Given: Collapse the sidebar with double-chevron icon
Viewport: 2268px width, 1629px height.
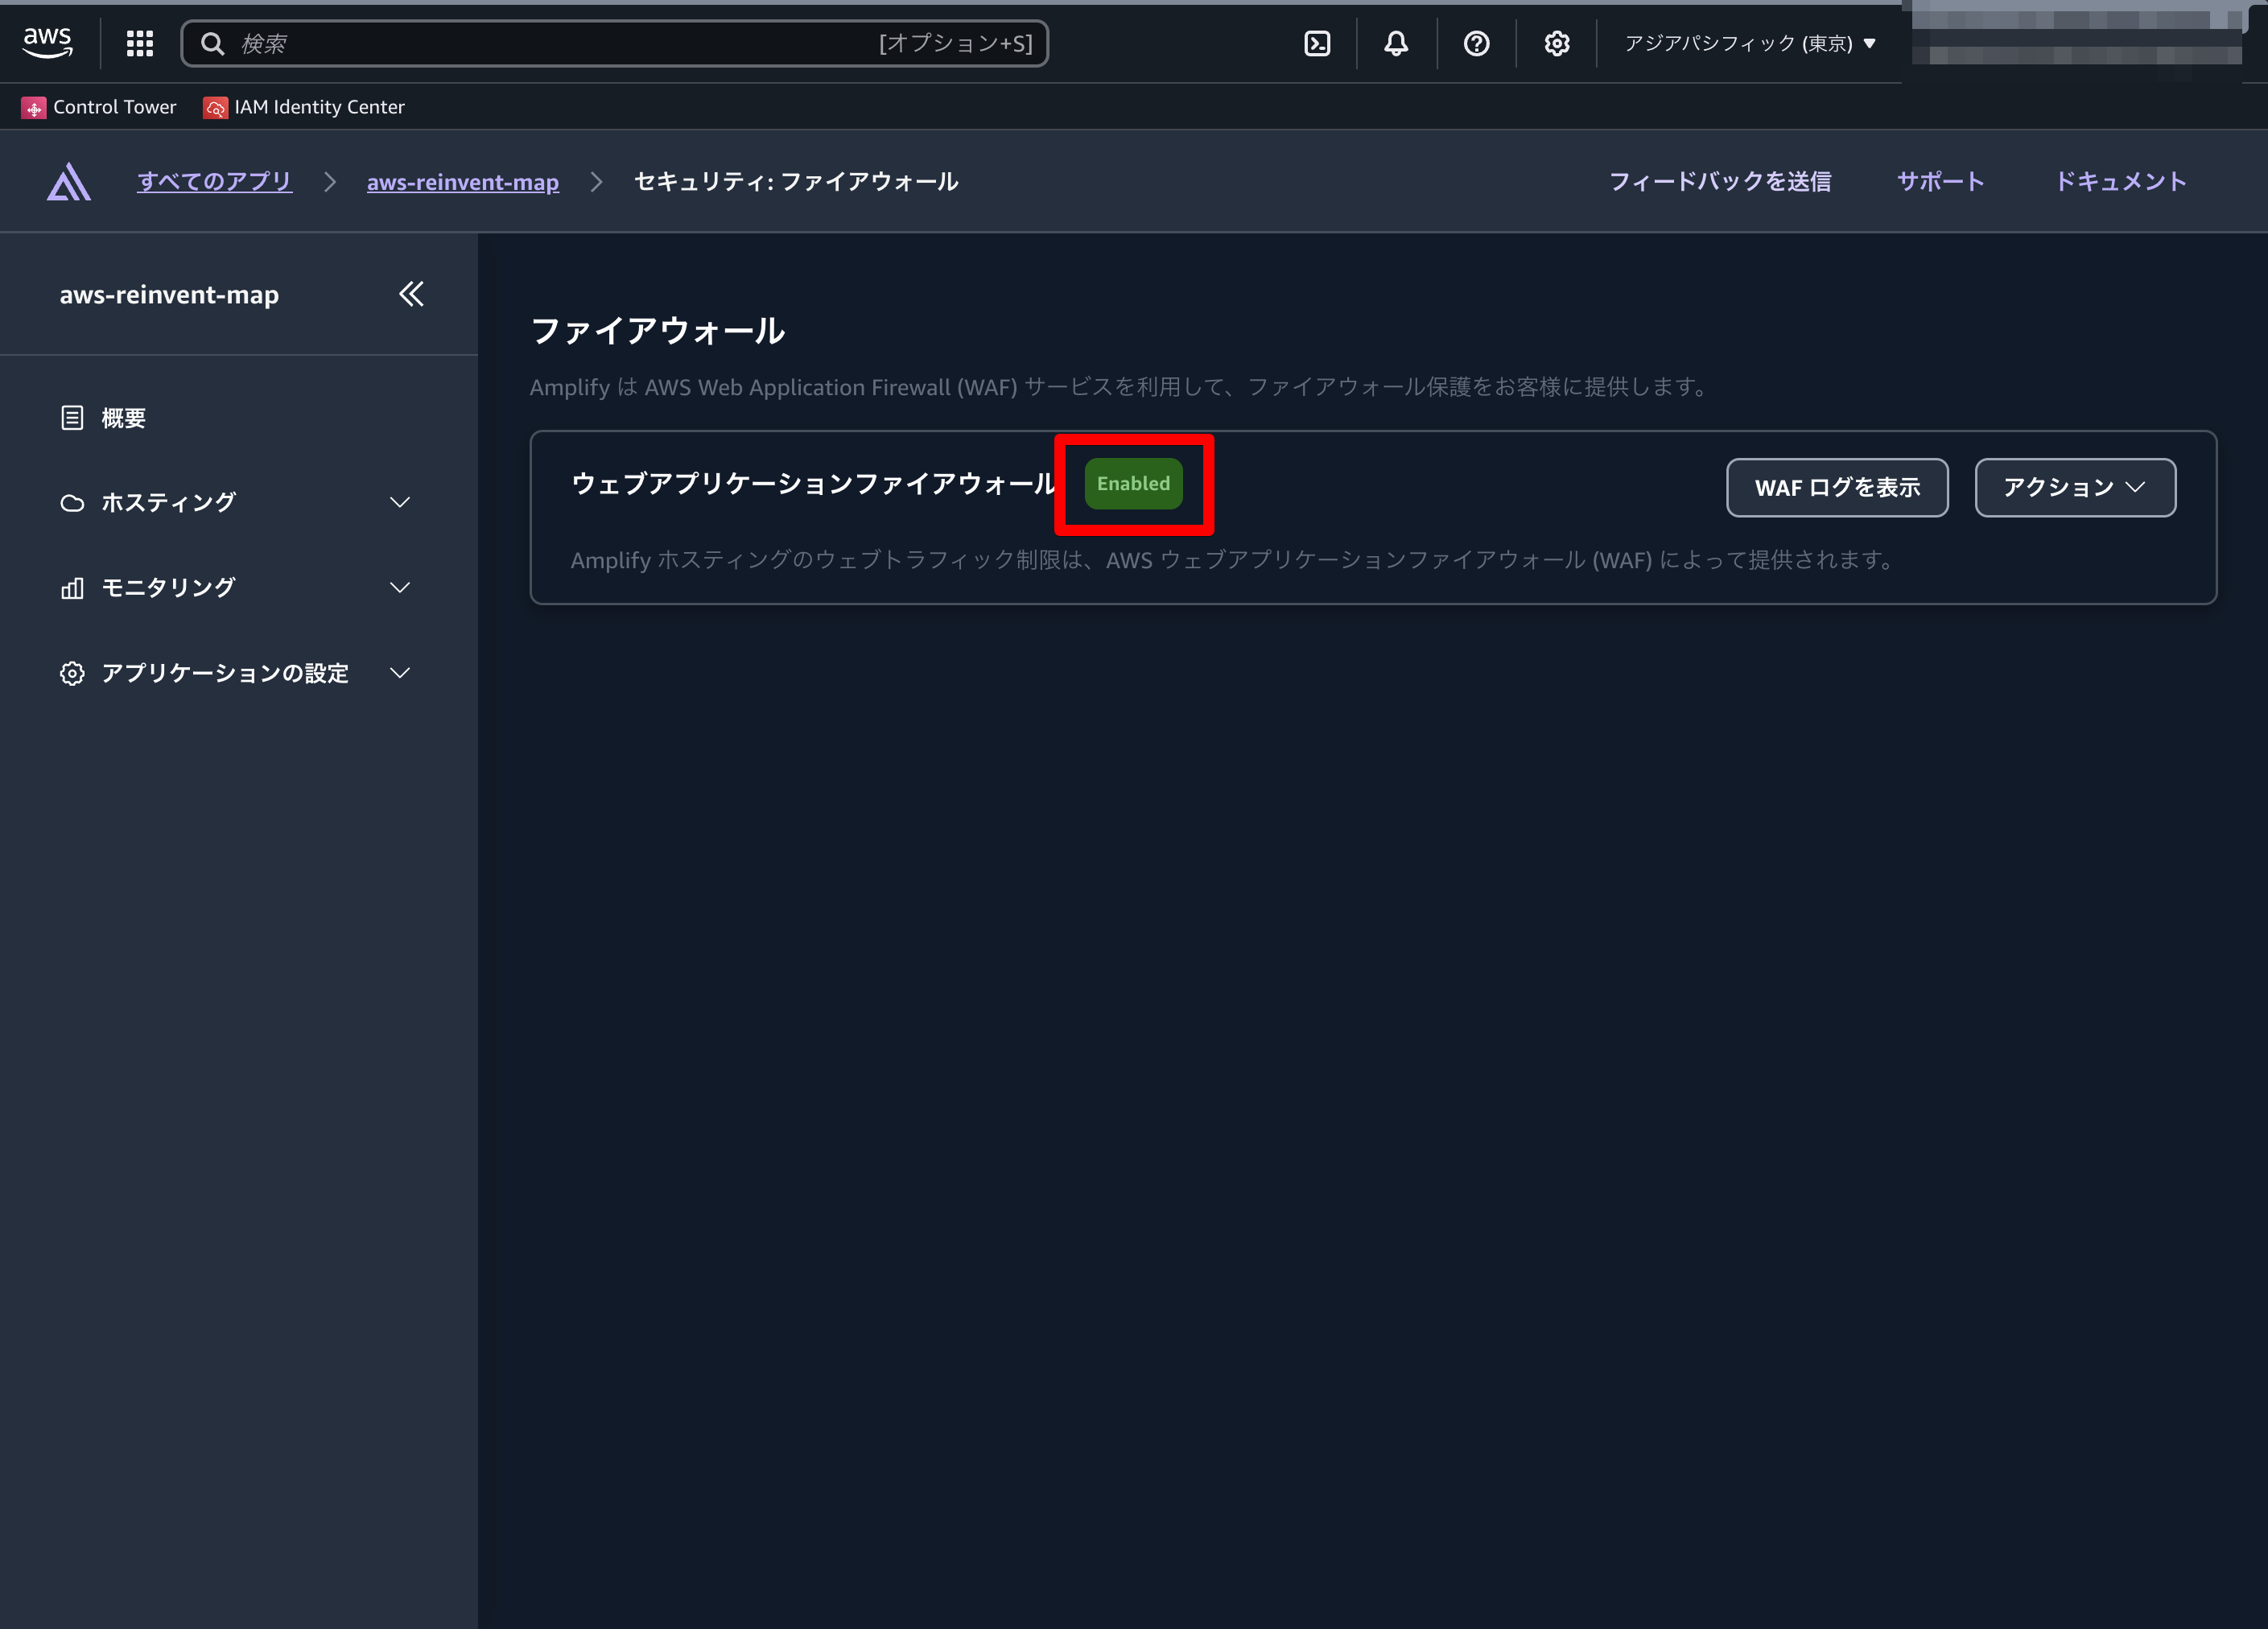Looking at the screenshot, I should click(411, 294).
